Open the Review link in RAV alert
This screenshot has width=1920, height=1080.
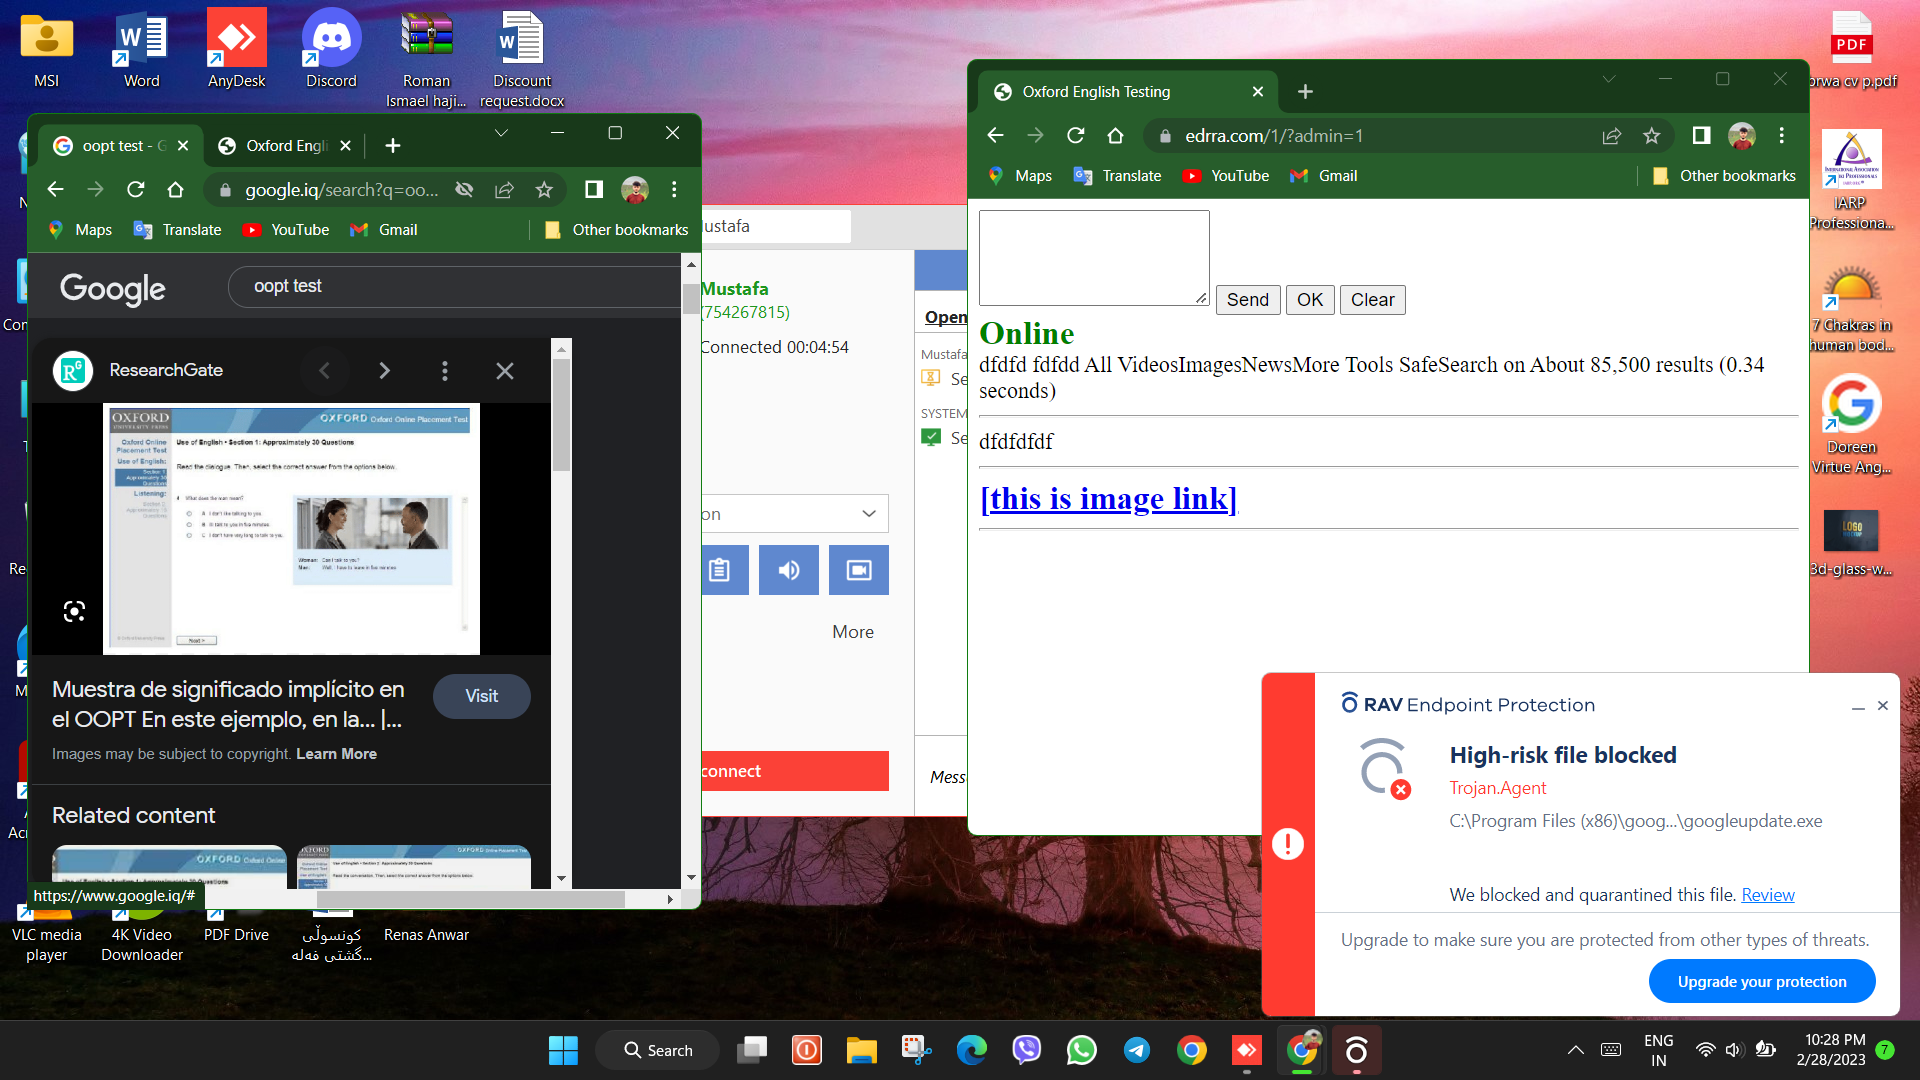[1768, 895]
